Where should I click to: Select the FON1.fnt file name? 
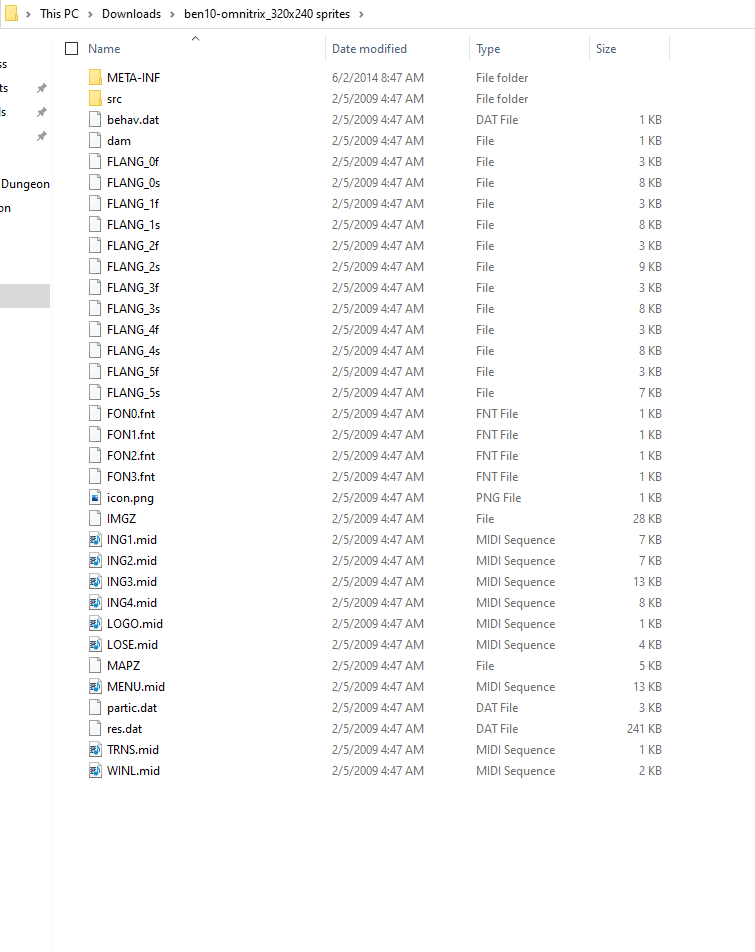pos(131,435)
